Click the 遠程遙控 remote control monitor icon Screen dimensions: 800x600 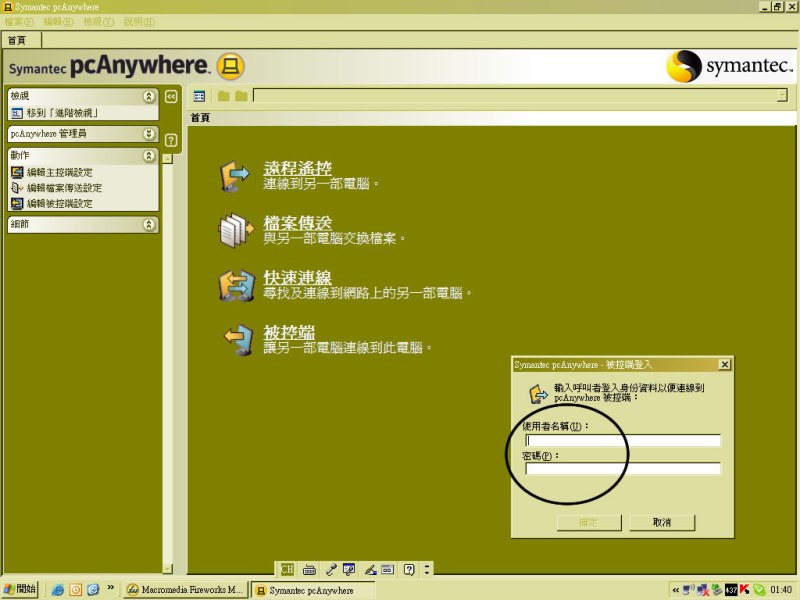point(235,176)
